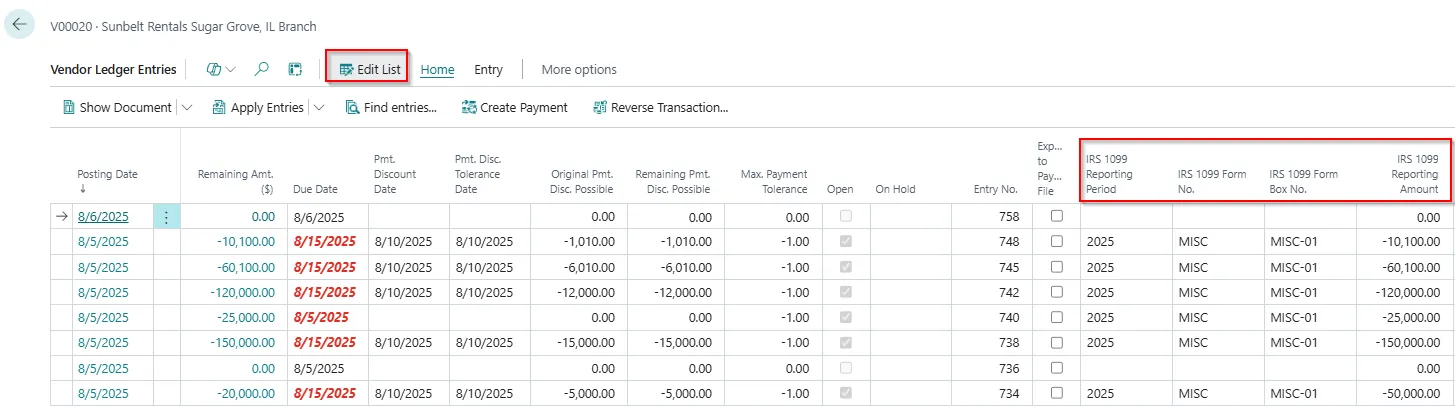This screenshot has width=1455, height=406.
Task: Click Find entries action
Action: pyautogui.click(x=391, y=108)
